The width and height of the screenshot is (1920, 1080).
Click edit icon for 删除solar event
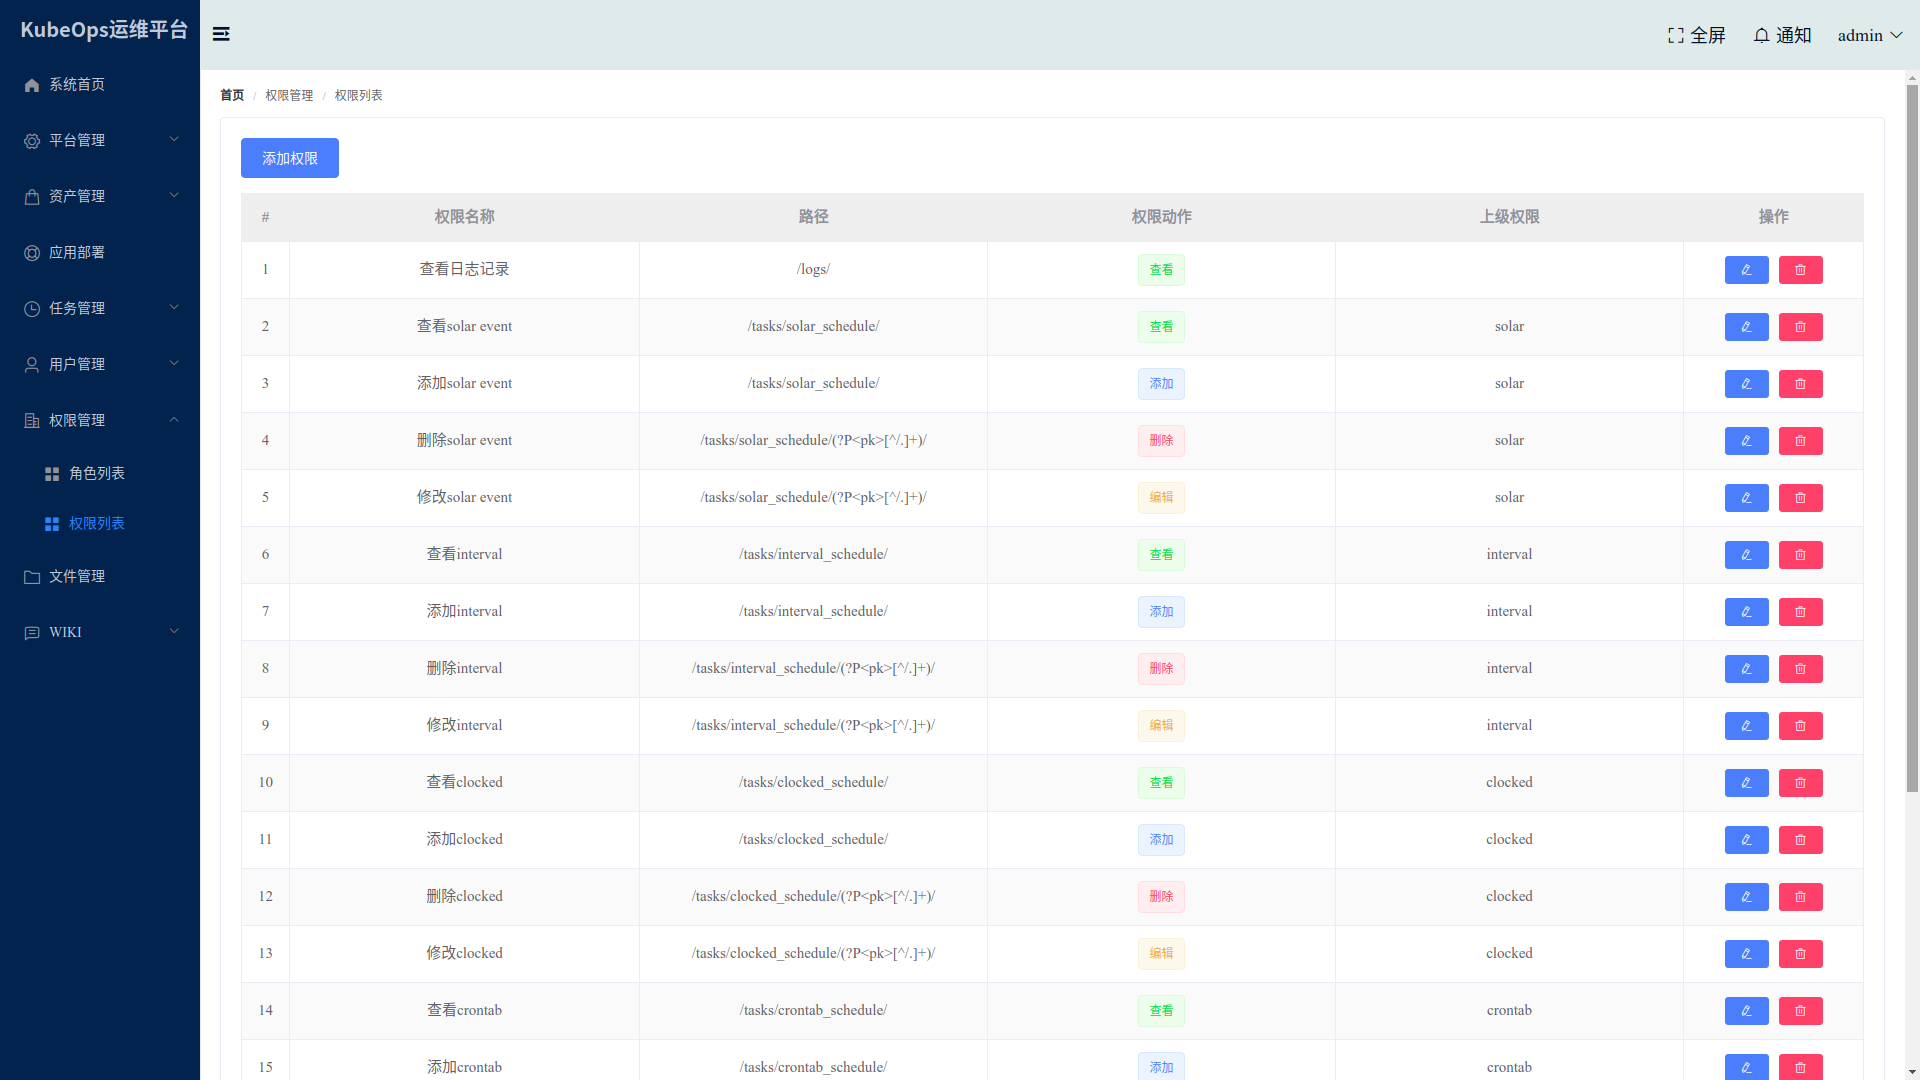coord(1746,441)
